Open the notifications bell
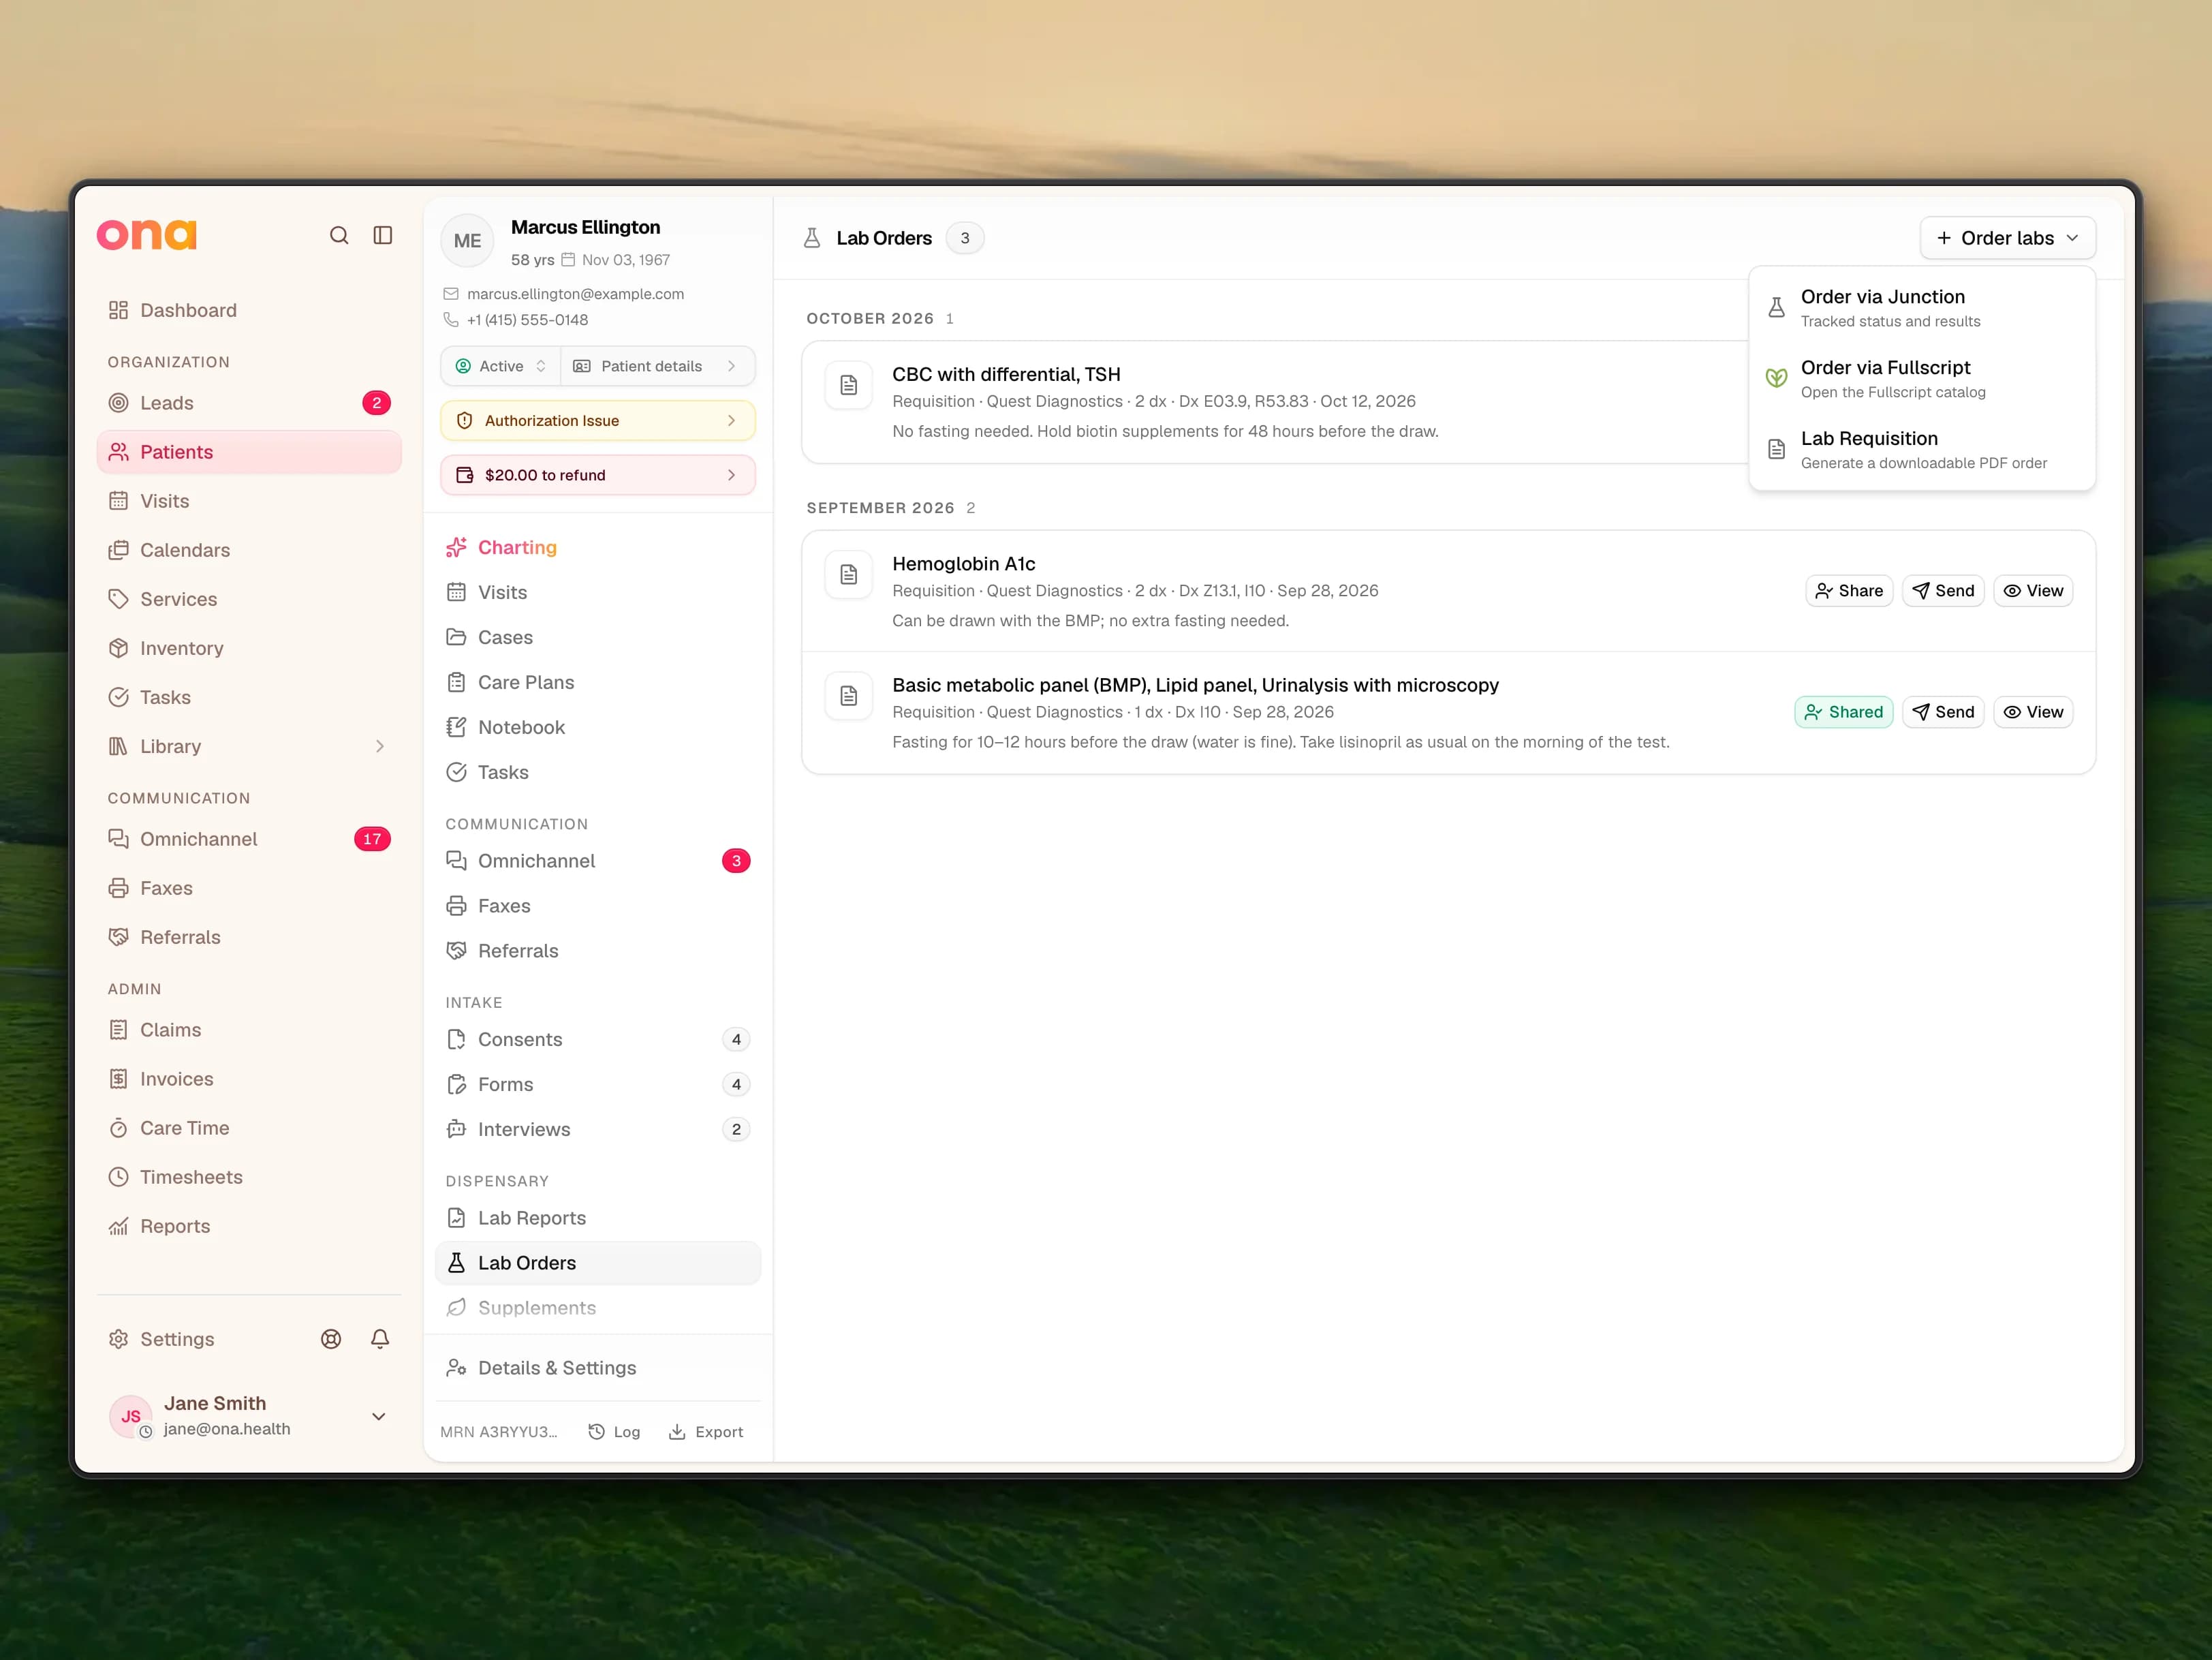2212x1660 pixels. point(380,1339)
